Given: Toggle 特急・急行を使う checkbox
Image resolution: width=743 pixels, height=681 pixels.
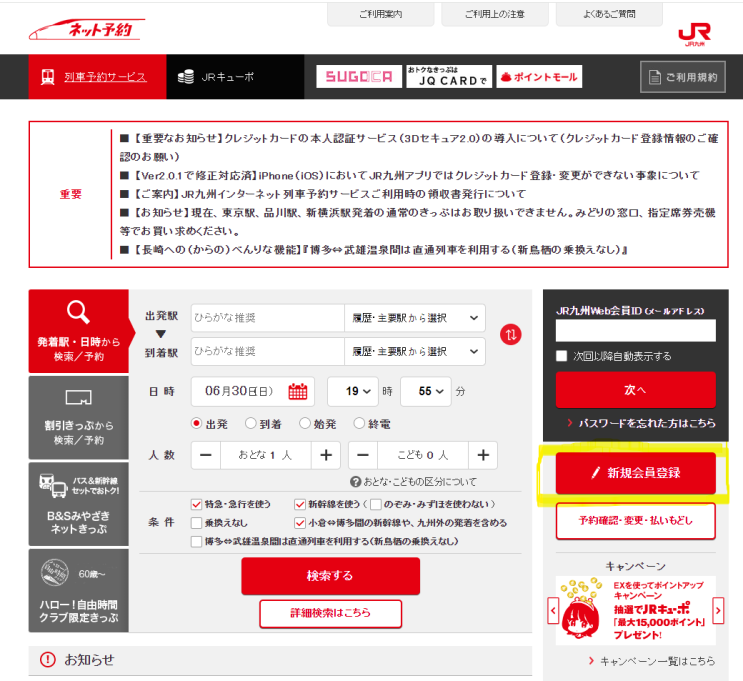Looking at the screenshot, I should [x=196, y=504].
